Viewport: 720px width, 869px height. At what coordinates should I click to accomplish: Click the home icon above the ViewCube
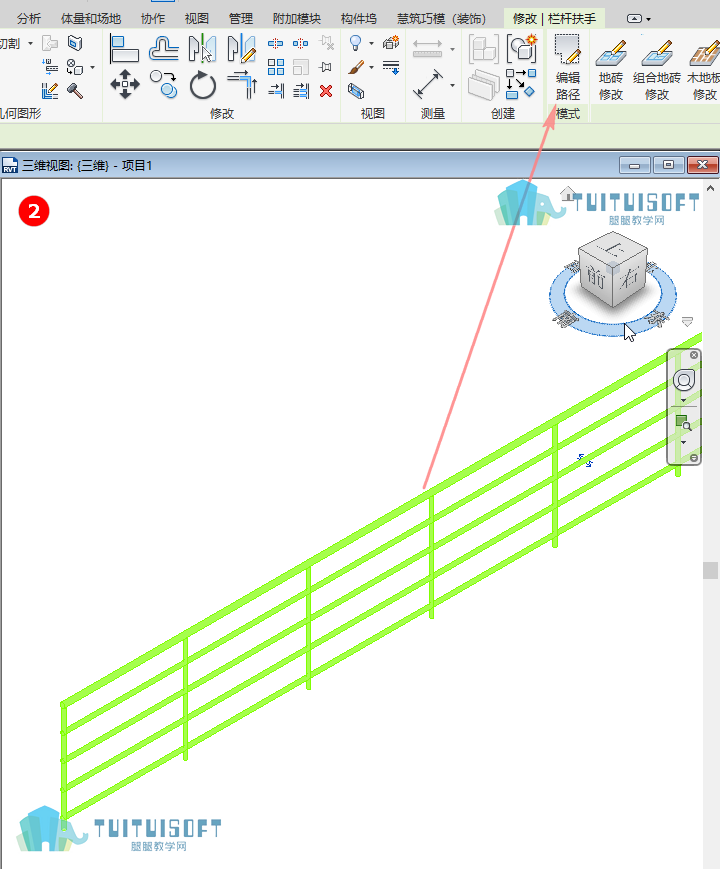click(568, 193)
